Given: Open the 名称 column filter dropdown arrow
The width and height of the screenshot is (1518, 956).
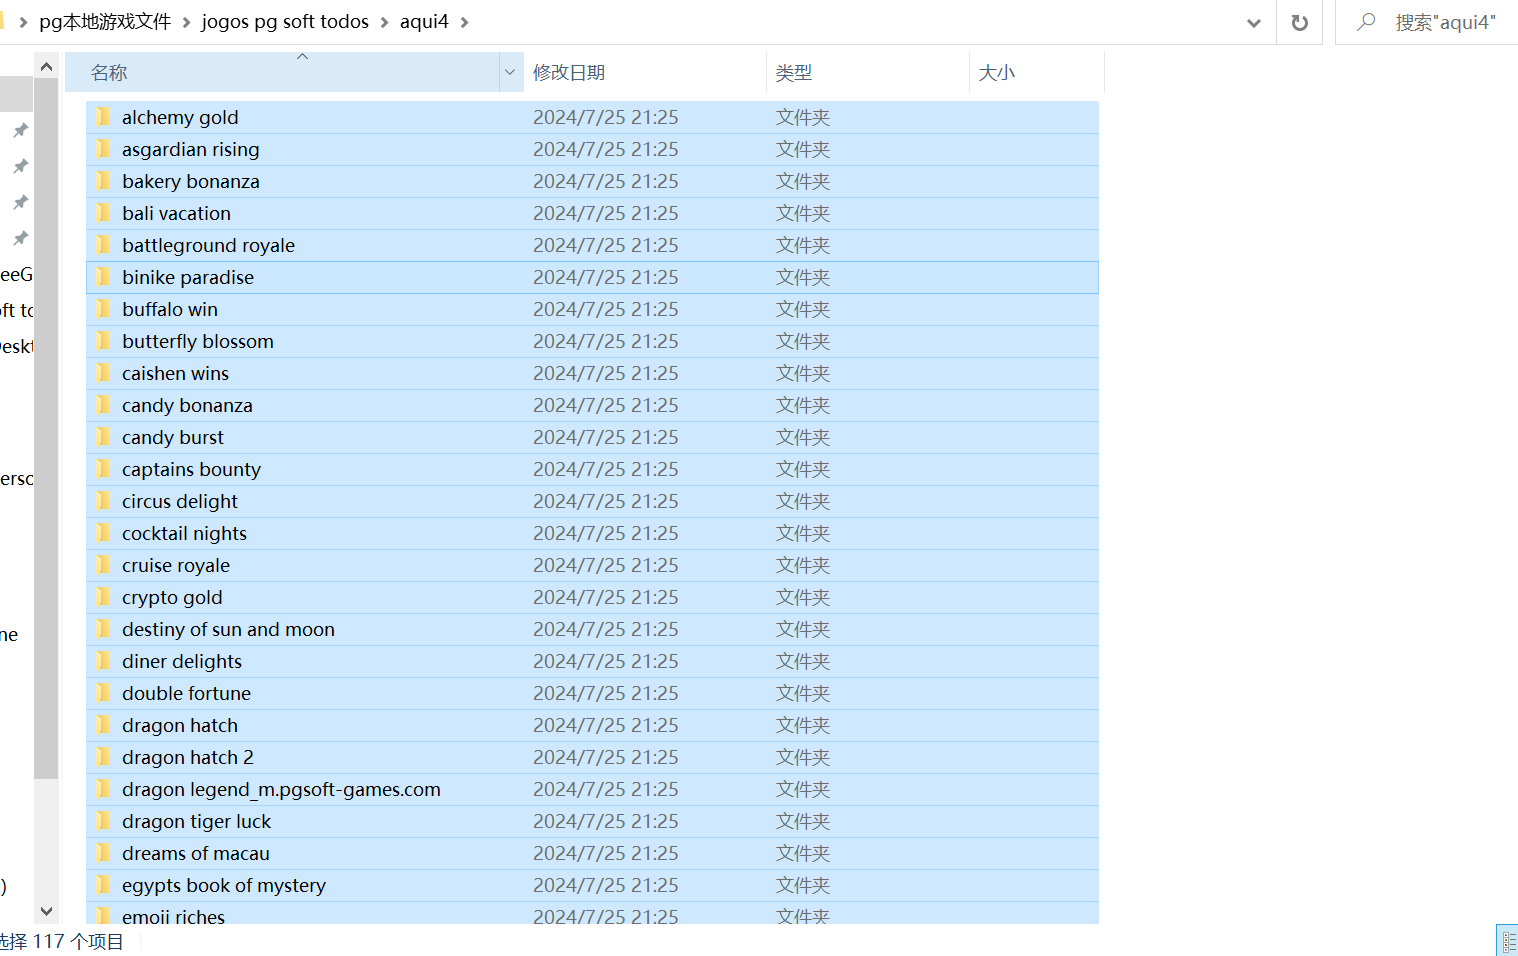Looking at the screenshot, I should coord(510,72).
